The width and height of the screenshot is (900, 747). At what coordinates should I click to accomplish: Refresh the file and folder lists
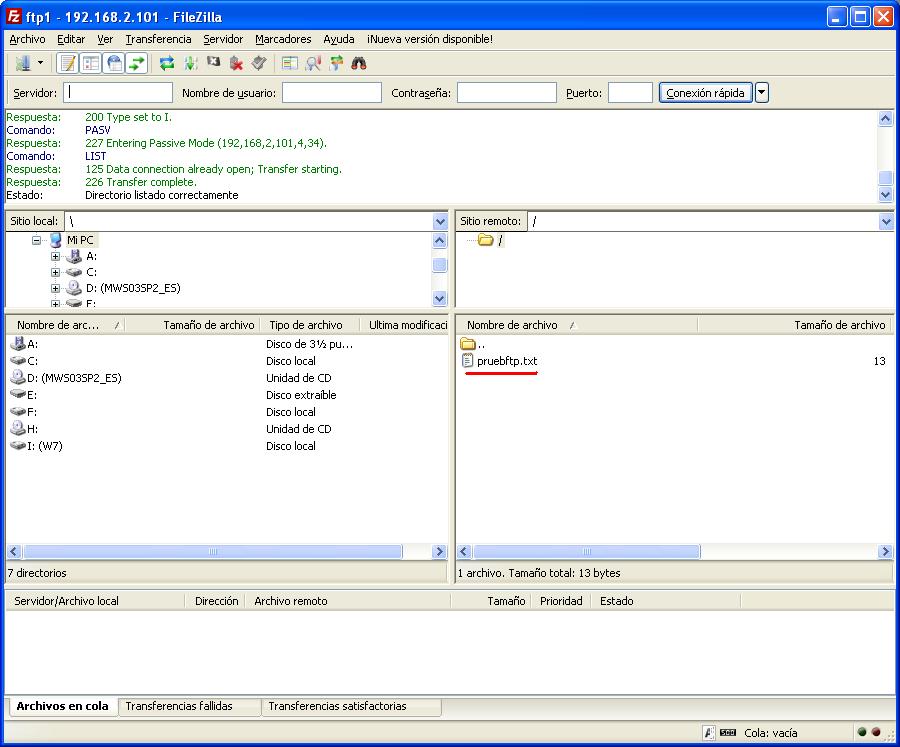(166, 62)
